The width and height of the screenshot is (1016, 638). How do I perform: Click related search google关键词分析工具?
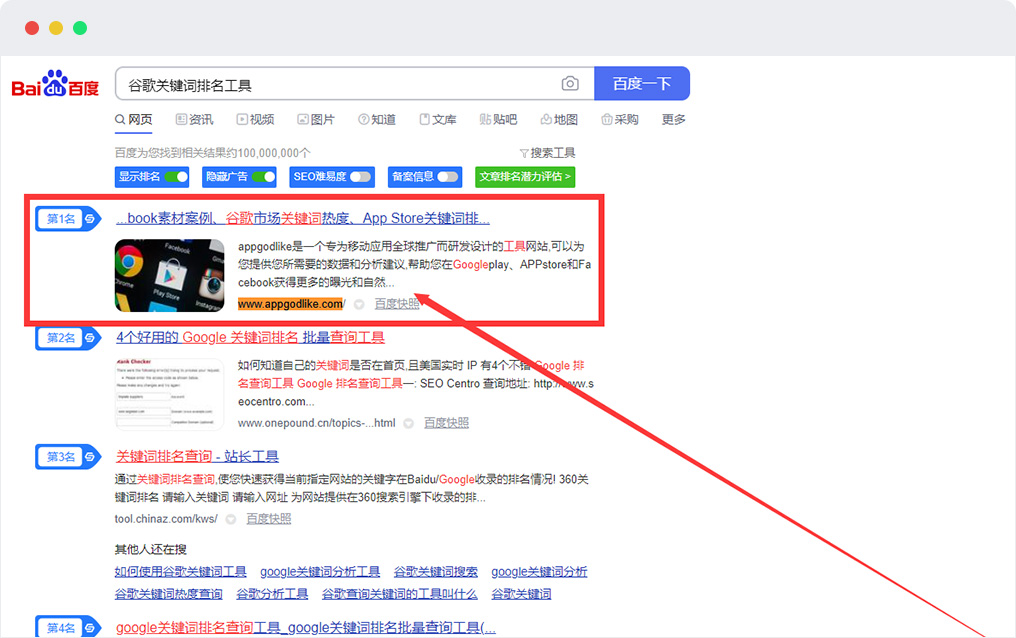tap(320, 571)
